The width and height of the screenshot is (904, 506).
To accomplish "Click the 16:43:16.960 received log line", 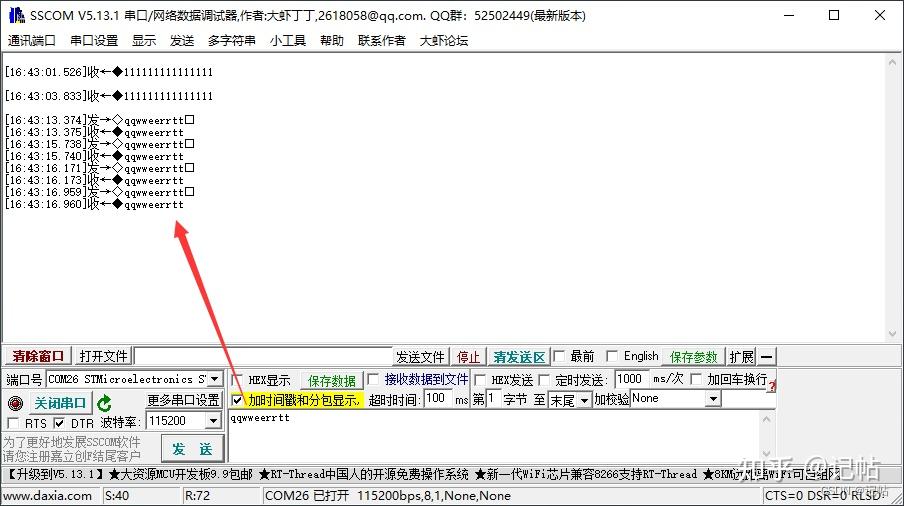I will click(94, 204).
